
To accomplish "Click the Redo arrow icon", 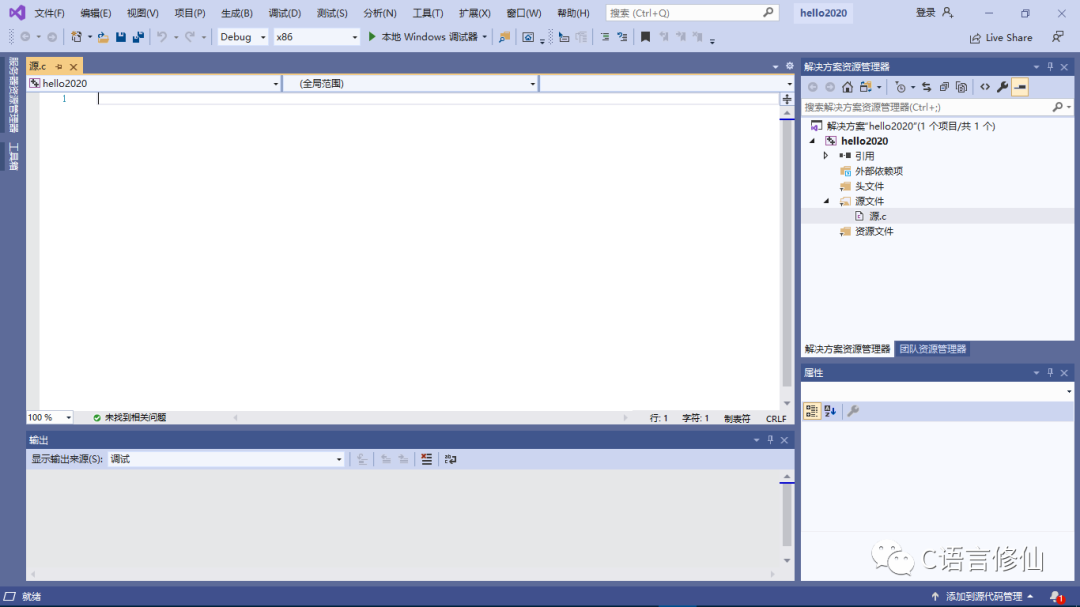I will 189,37.
